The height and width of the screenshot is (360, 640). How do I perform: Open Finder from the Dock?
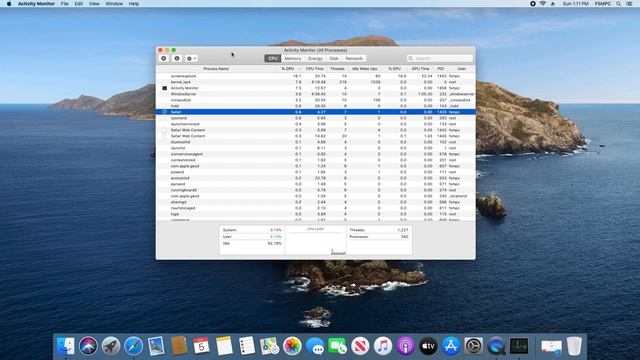coord(66,346)
